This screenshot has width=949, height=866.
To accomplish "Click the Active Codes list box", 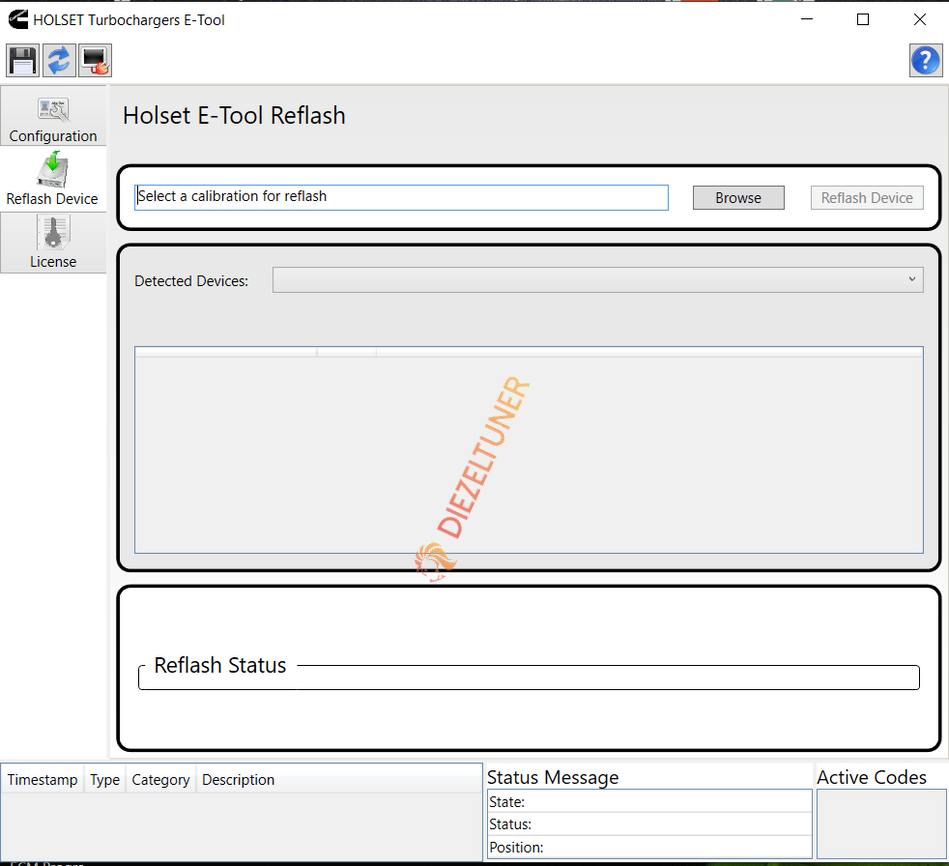I will [882, 824].
